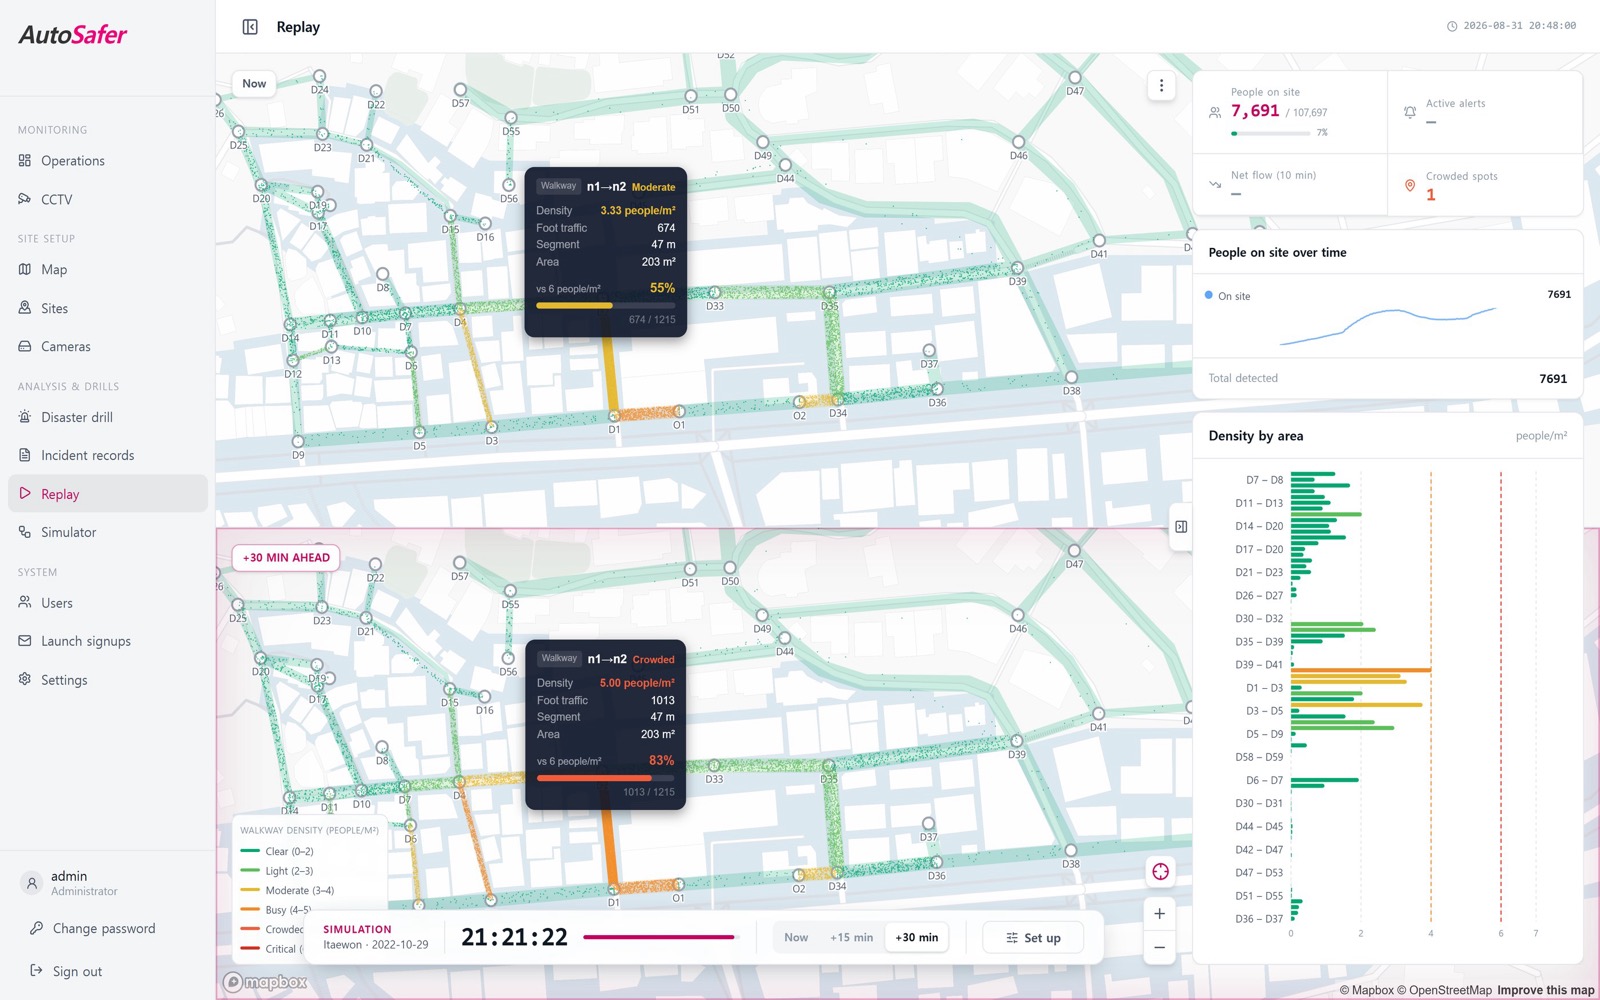Click the Disaster drill siren icon
1600x1000 pixels.
[x=25, y=417]
